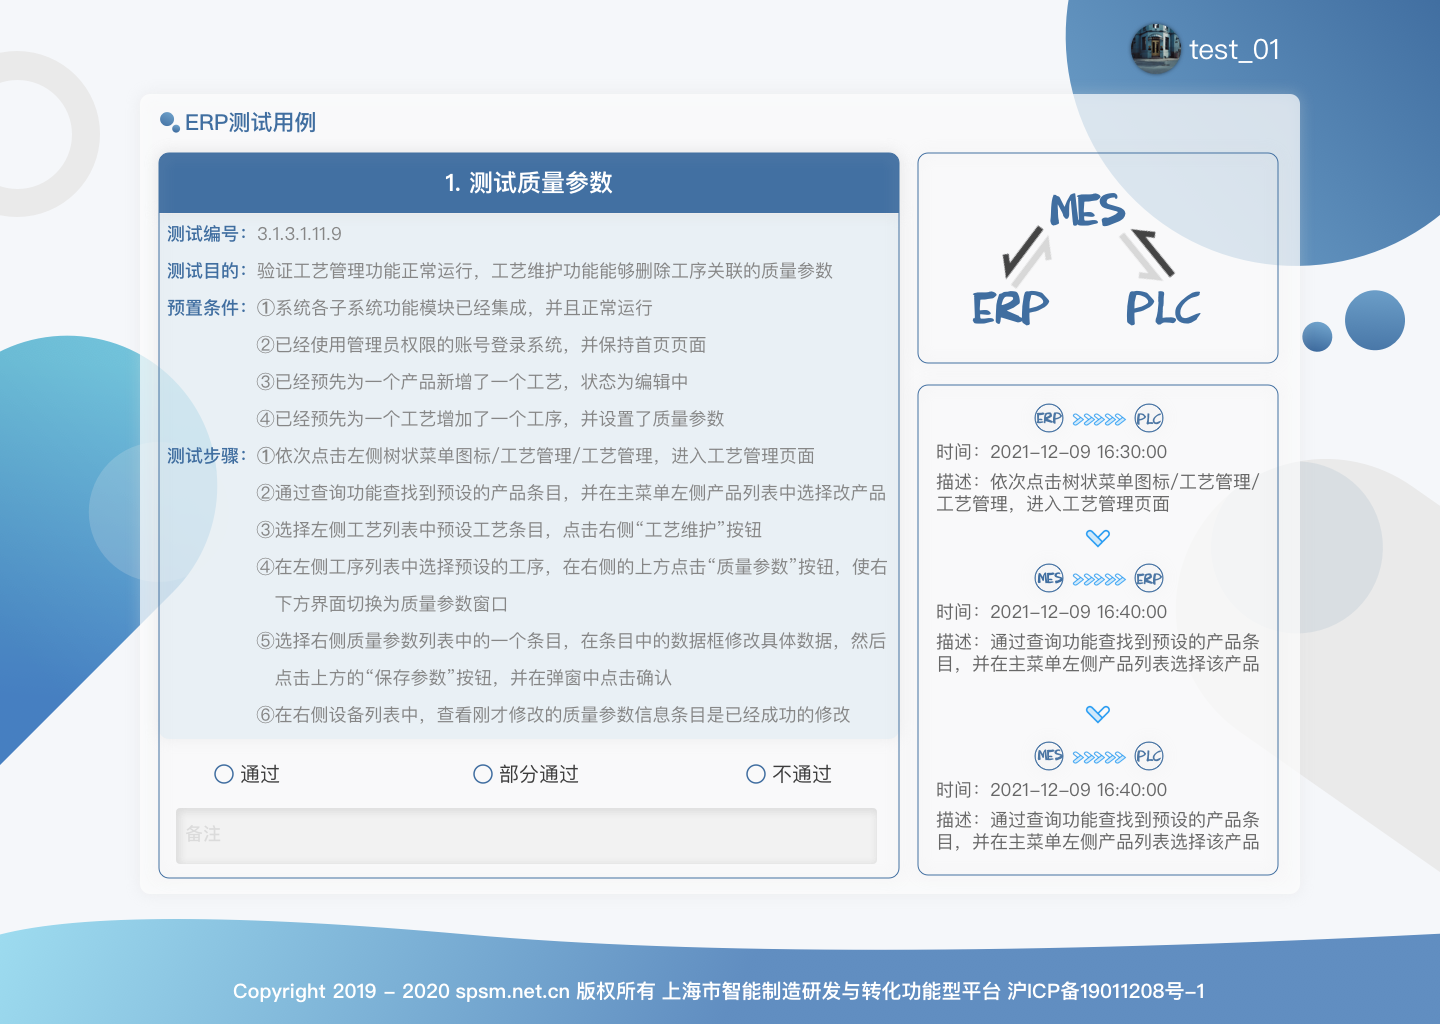
Task: Click the MES circle icon in the second timeline entry
Action: [1048, 577]
